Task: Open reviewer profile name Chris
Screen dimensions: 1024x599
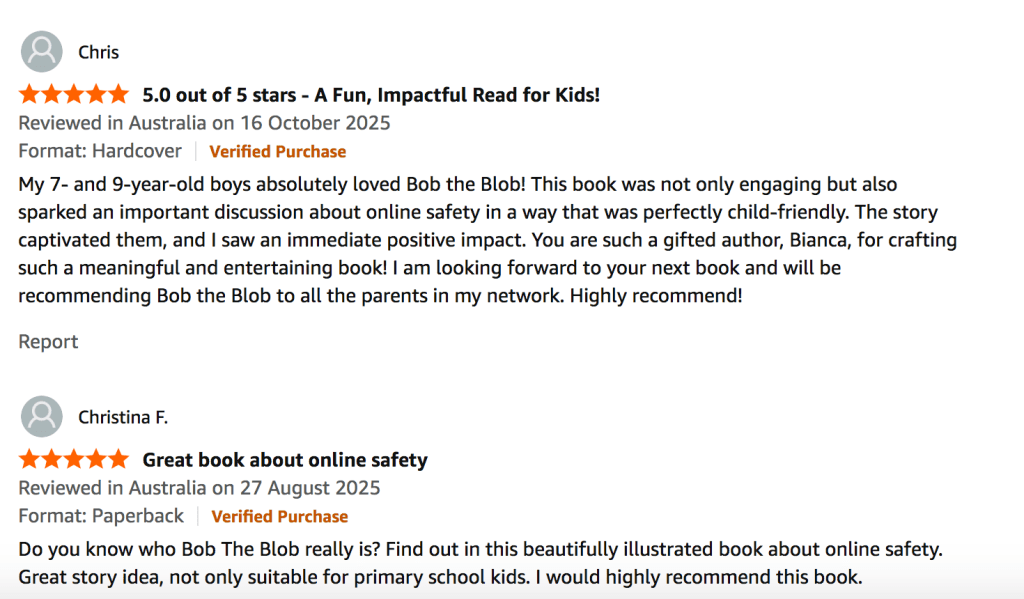Action: coord(98,52)
